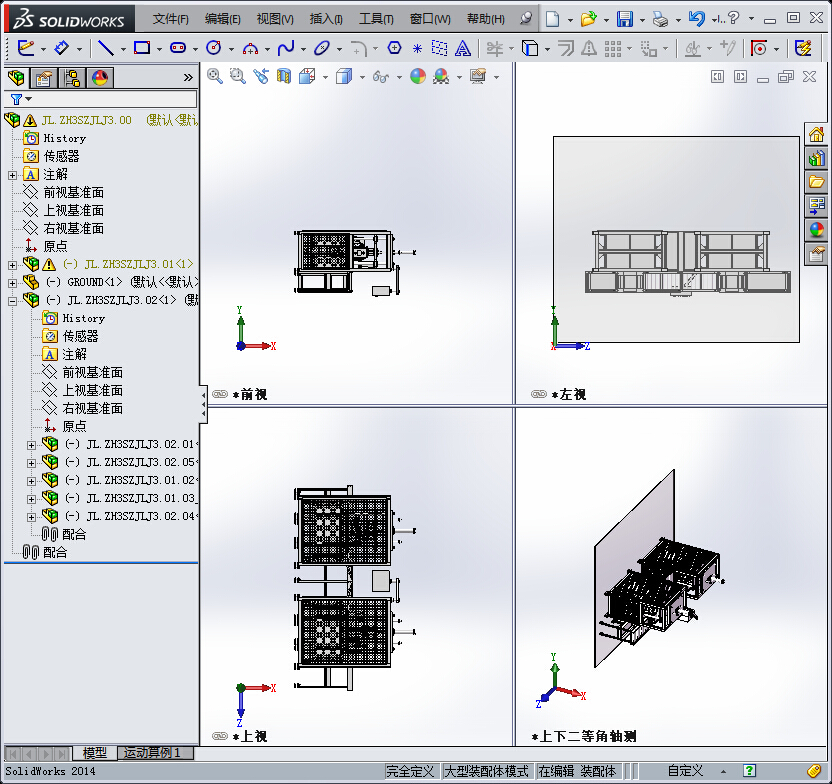Select the Circle sketch tool
The image size is (832, 784).
tap(214, 48)
